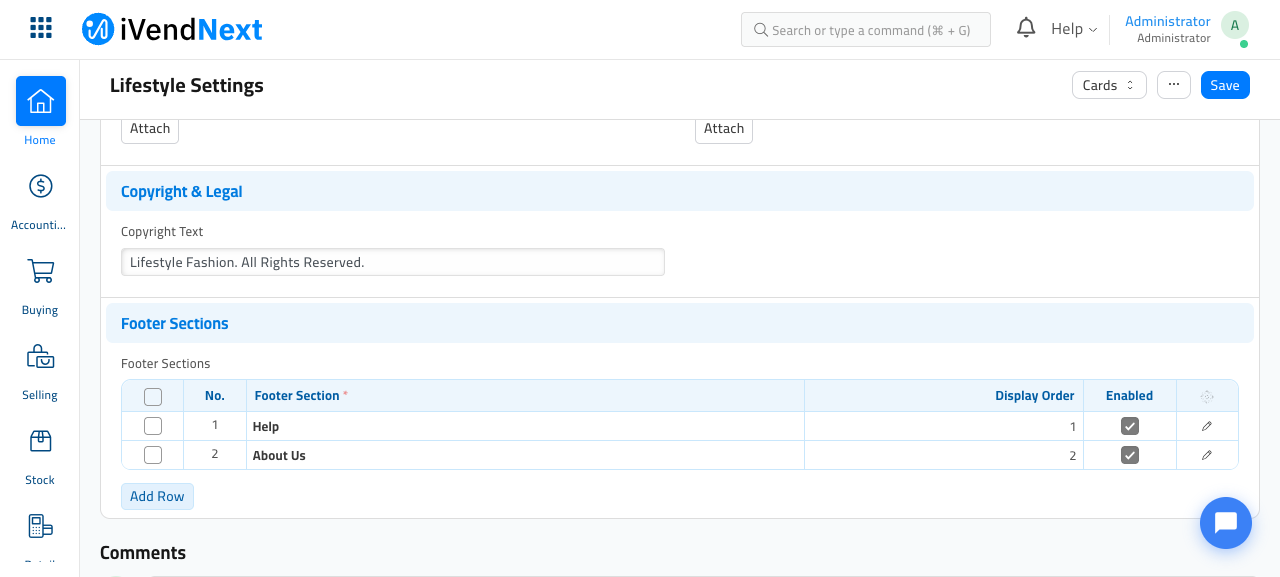
Task: Select all footer section rows checkbox
Action: click(153, 397)
